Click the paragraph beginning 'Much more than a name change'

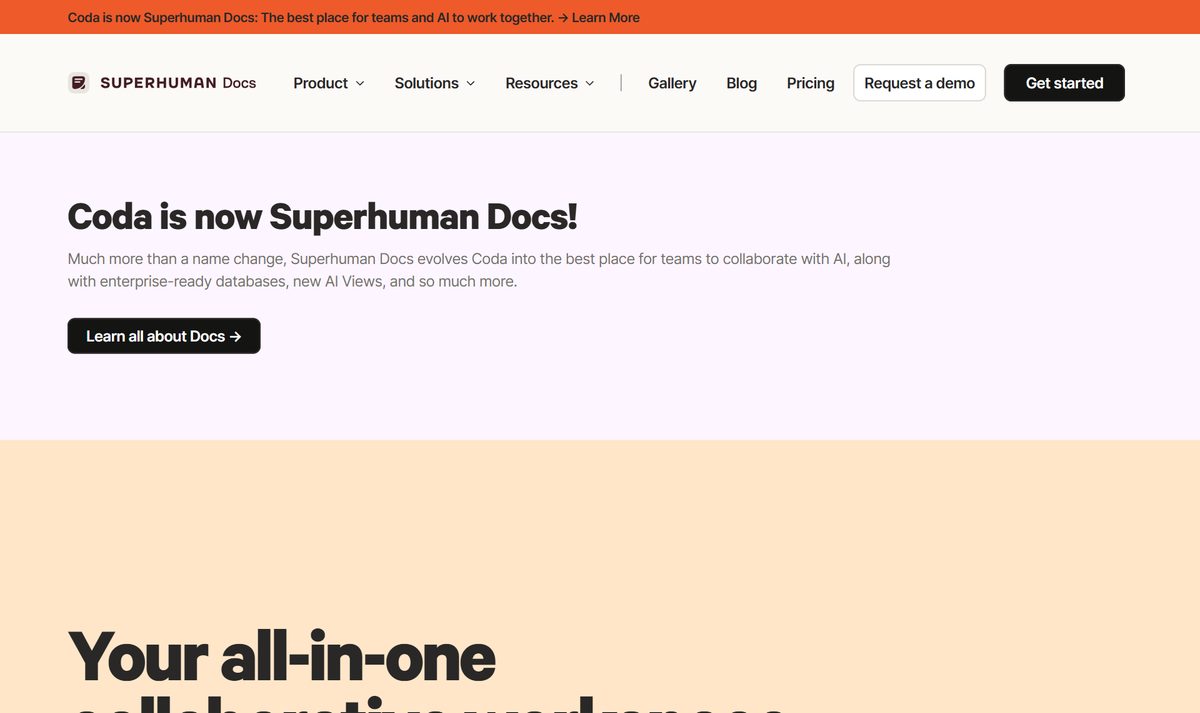pos(479,270)
